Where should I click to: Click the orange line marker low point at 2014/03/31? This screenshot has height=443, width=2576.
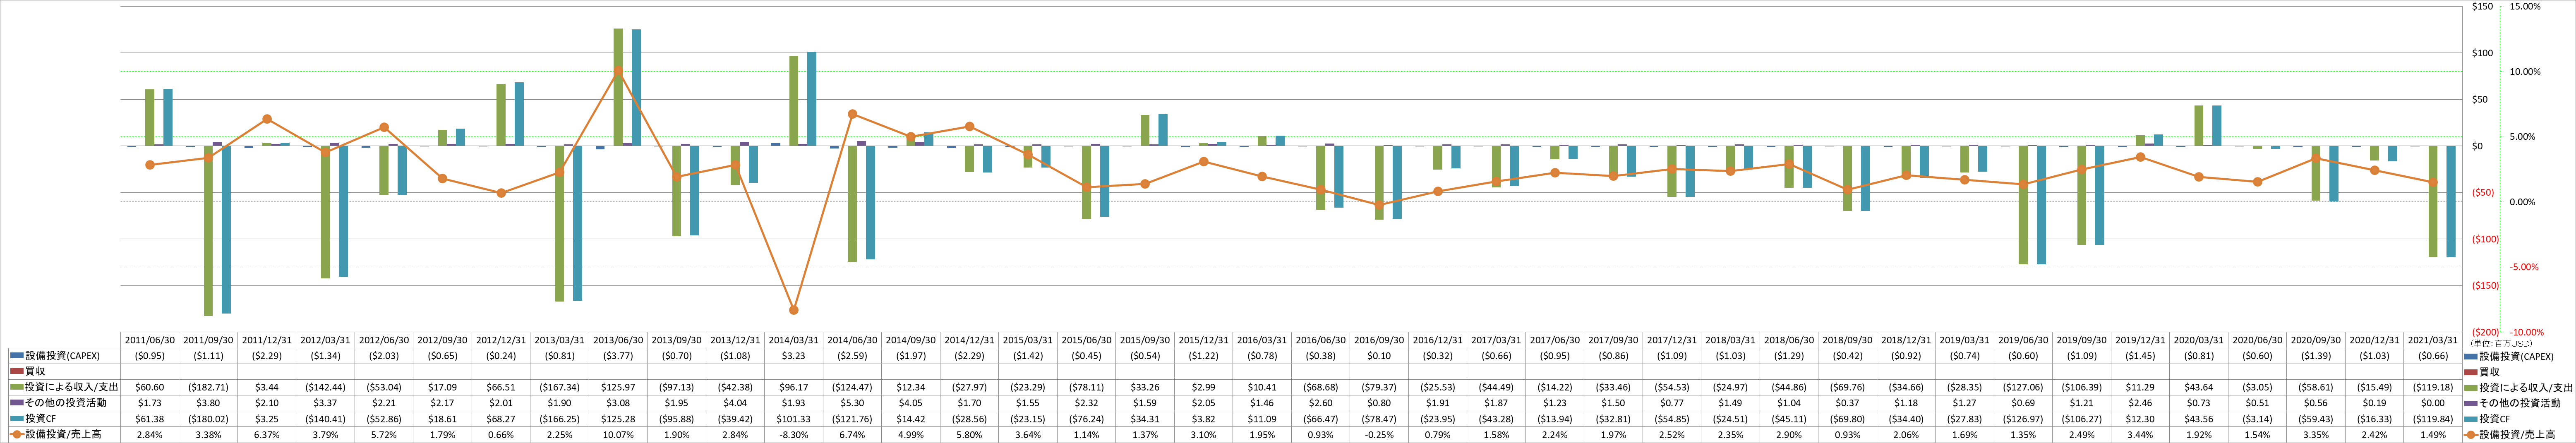coord(793,310)
